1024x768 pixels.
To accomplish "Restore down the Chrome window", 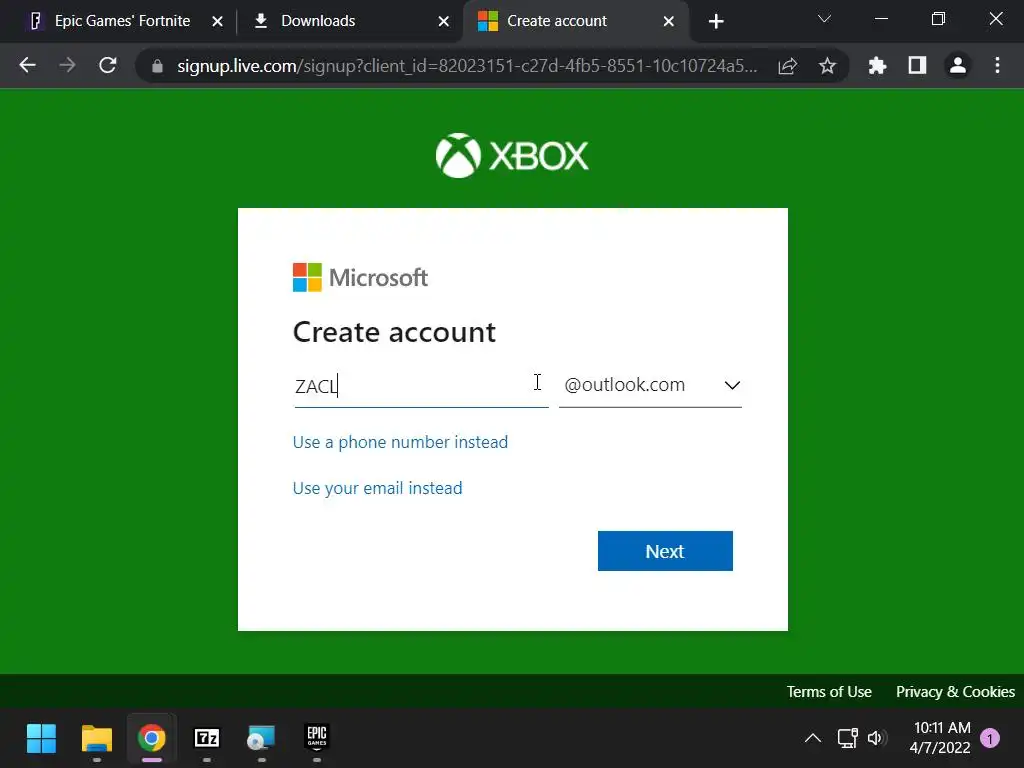I will pyautogui.click(x=938, y=20).
